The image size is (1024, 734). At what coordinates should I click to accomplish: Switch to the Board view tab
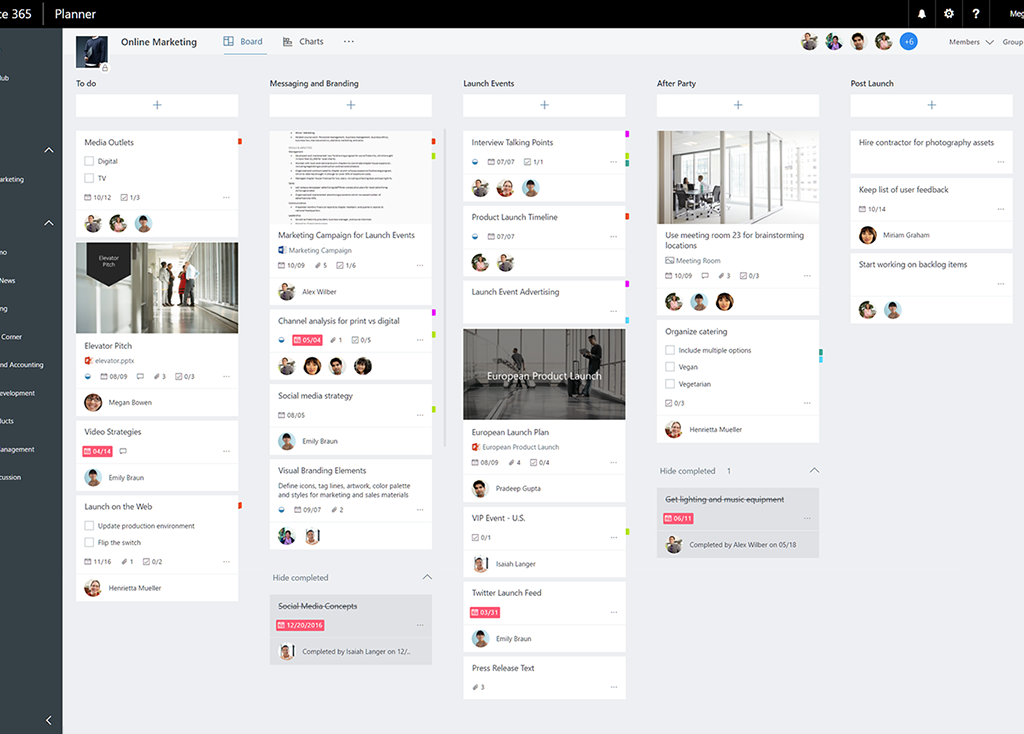coord(243,42)
